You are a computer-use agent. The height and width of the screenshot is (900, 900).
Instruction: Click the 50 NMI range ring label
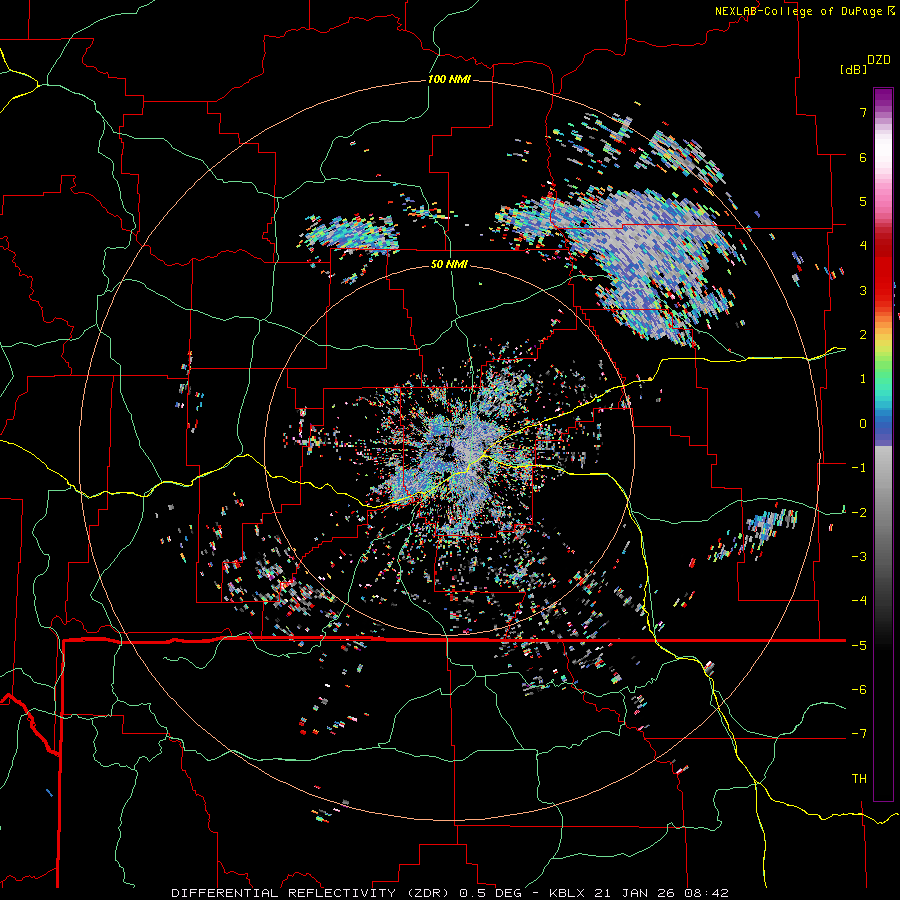[449, 264]
